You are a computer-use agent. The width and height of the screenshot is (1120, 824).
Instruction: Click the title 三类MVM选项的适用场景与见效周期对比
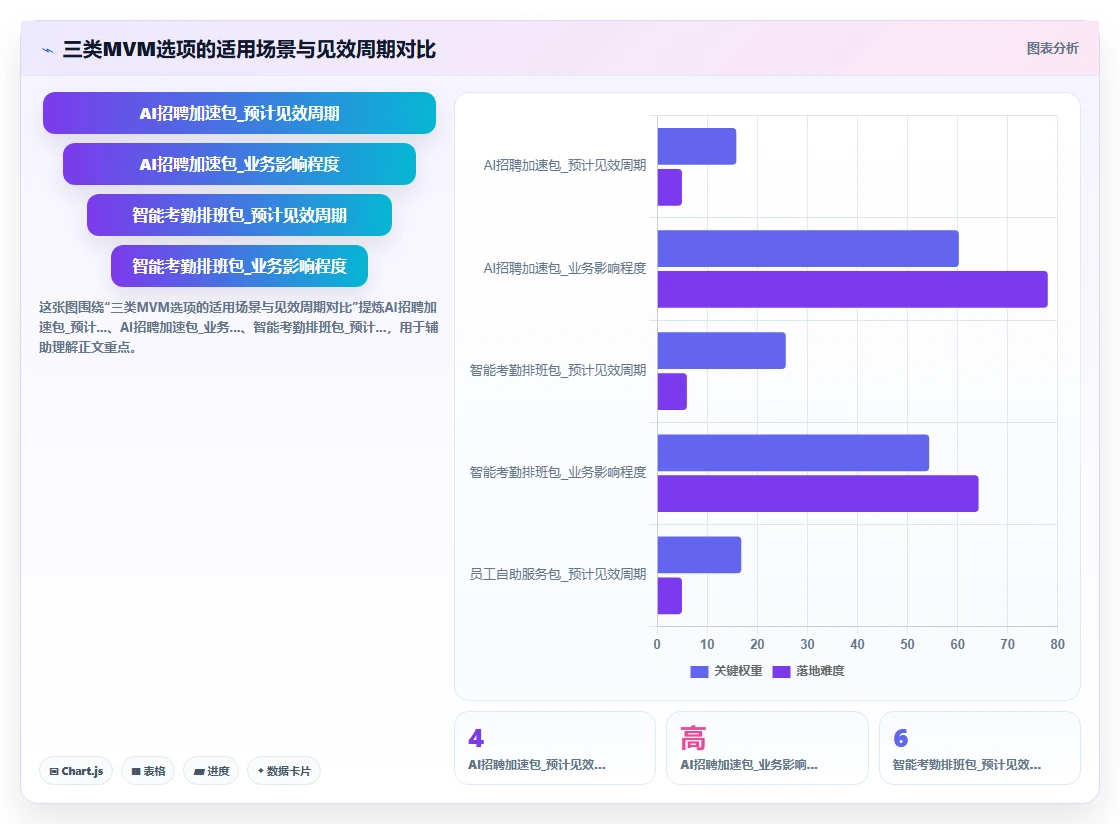[x=249, y=50]
